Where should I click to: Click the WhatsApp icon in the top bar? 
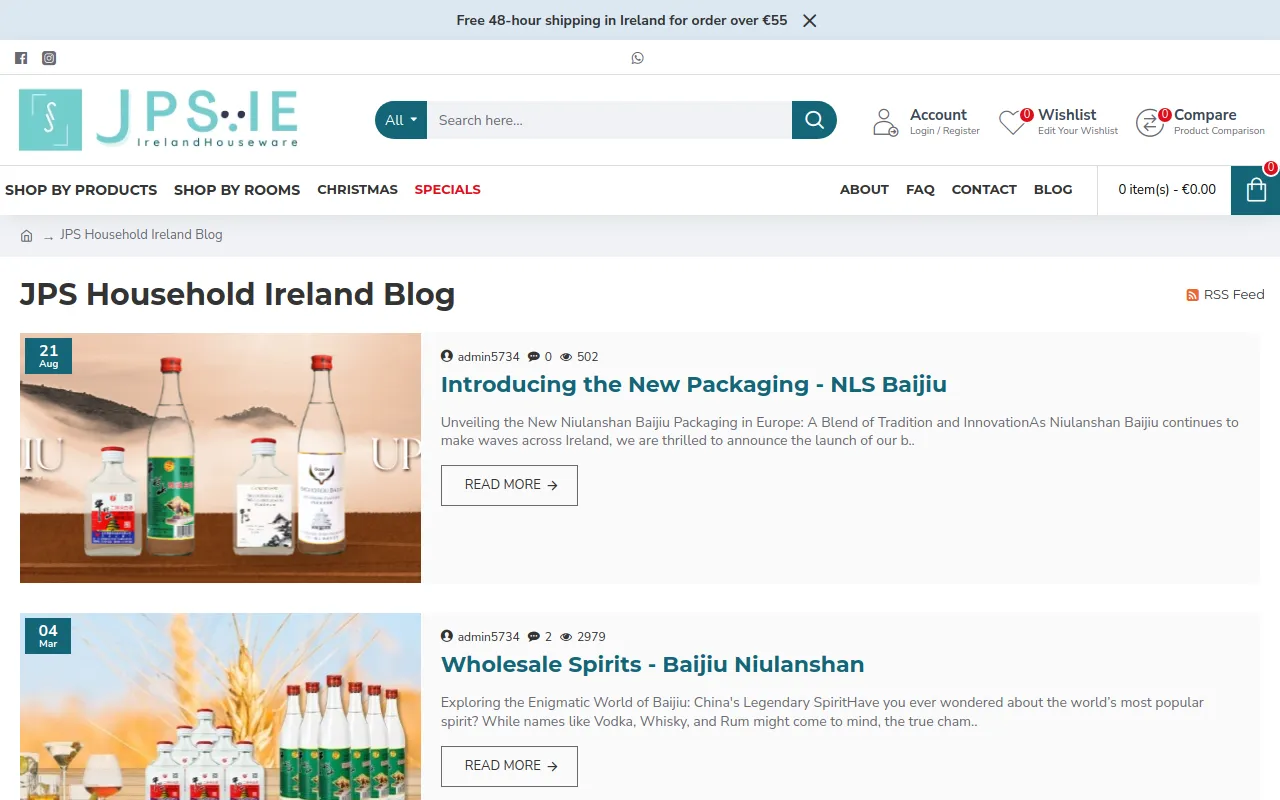click(638, 58)
